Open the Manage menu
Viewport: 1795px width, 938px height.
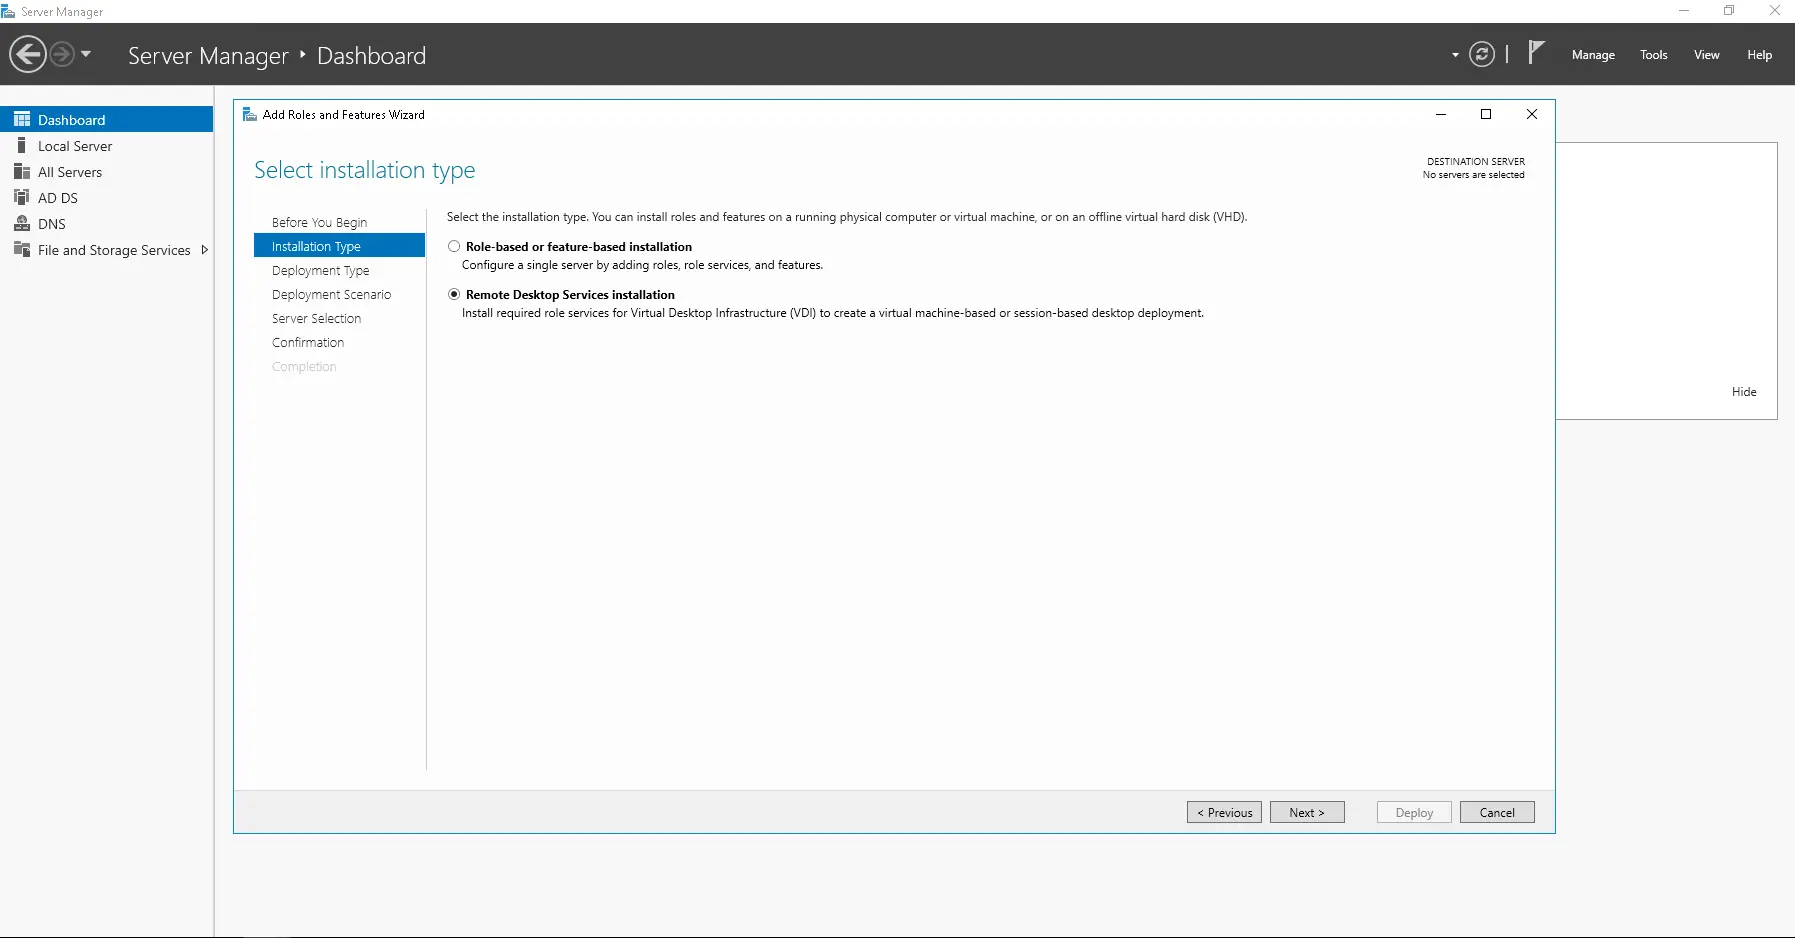[1592, 54]
